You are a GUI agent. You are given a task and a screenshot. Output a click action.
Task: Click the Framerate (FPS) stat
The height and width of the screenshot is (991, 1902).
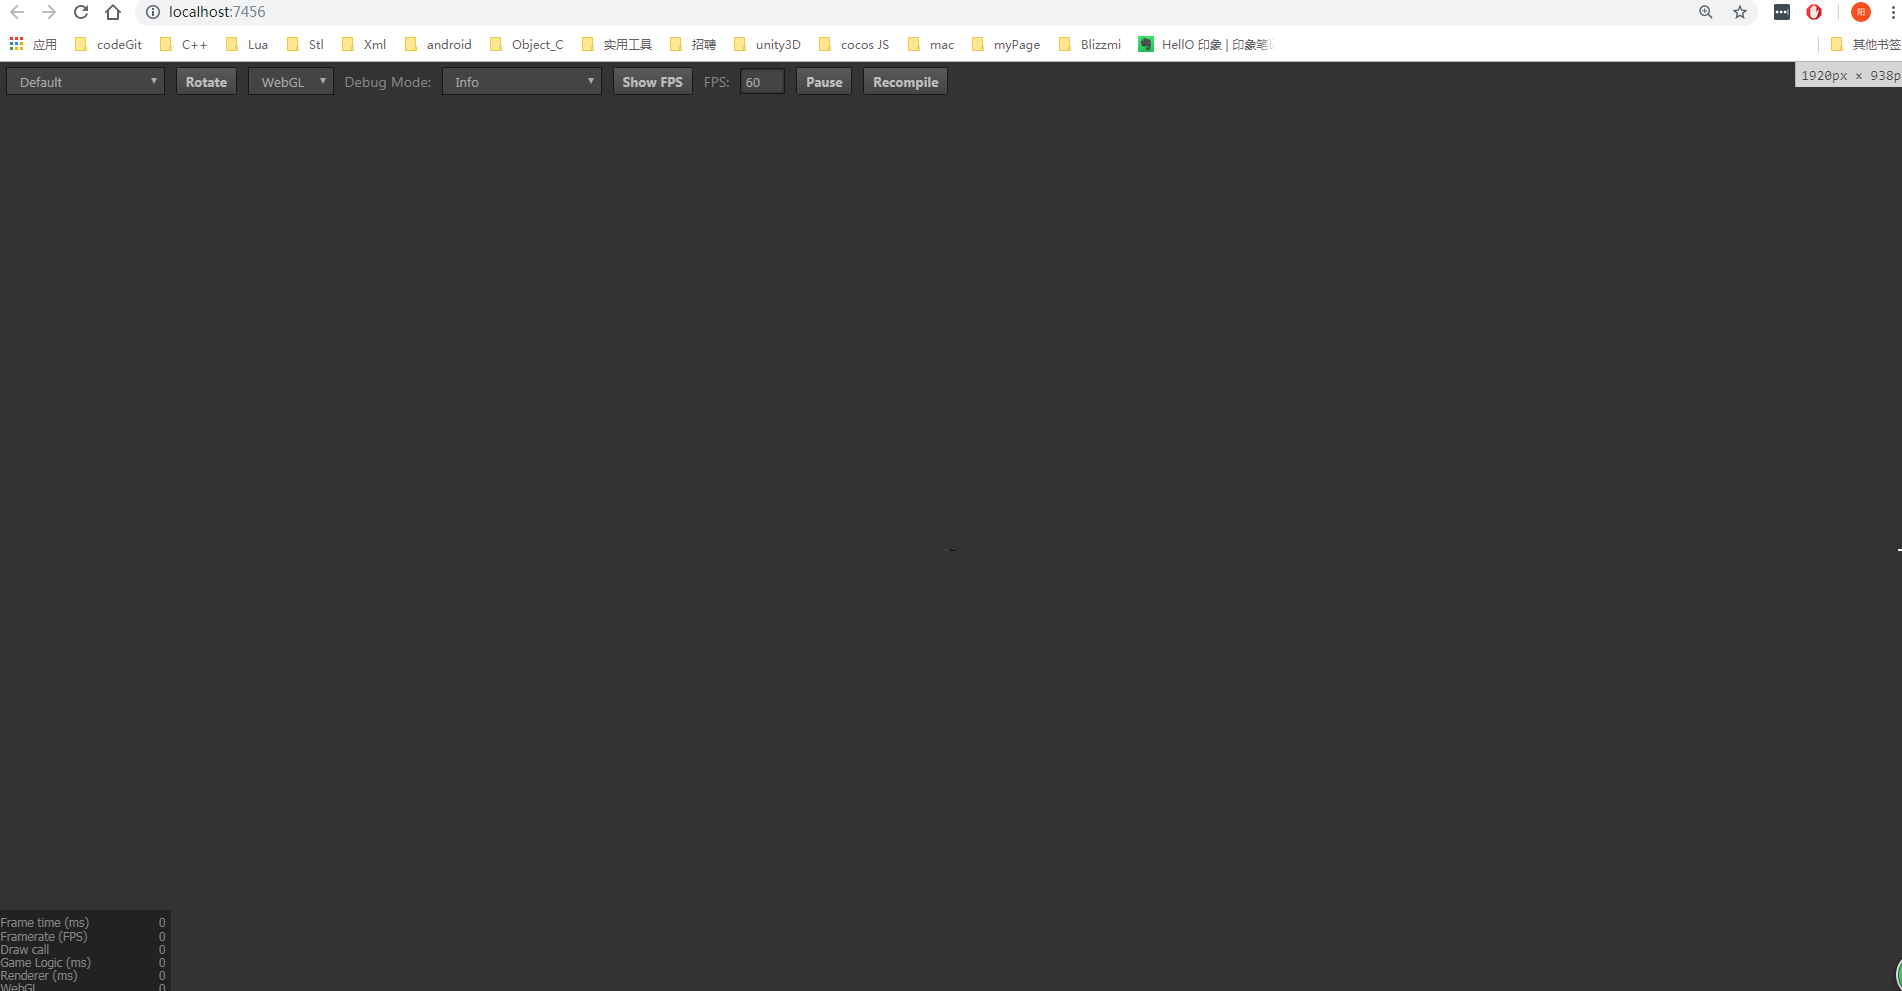83,937
